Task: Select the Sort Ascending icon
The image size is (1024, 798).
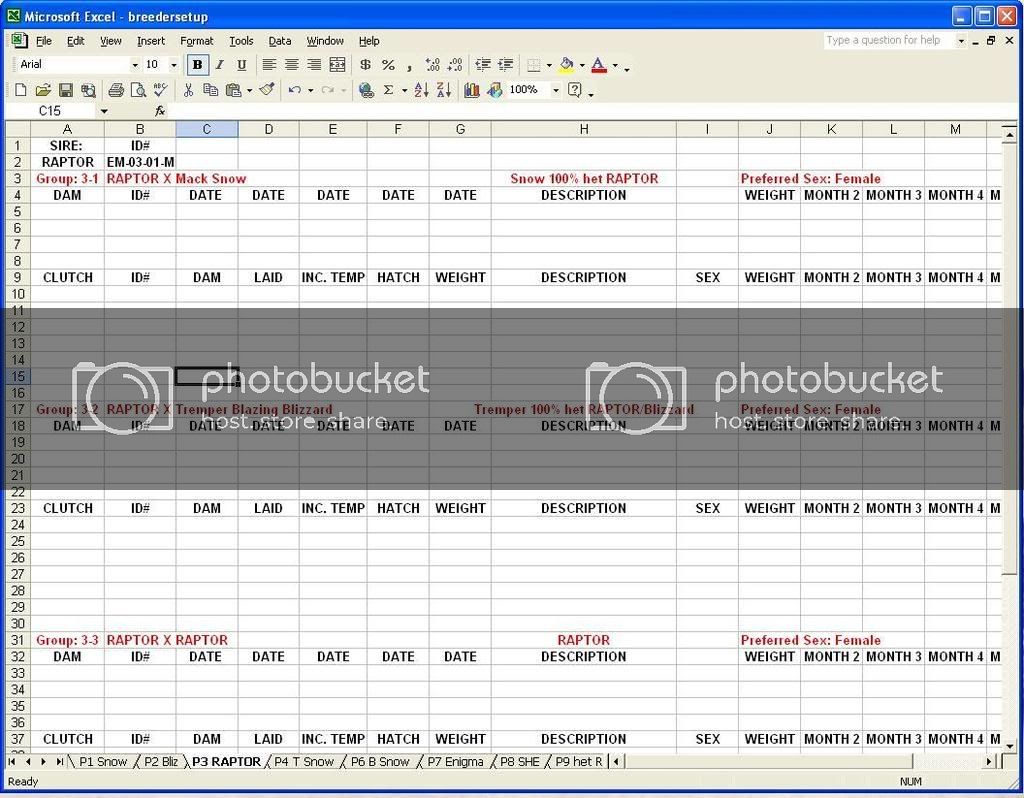Action: [422, 90]
